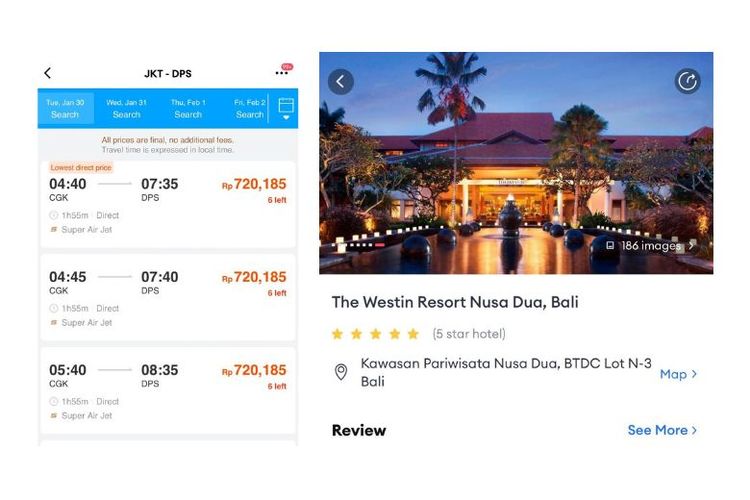This screenshot has height=500, width=750.
Task: Open the calendar date picker
Action: (x=286, y=108)
